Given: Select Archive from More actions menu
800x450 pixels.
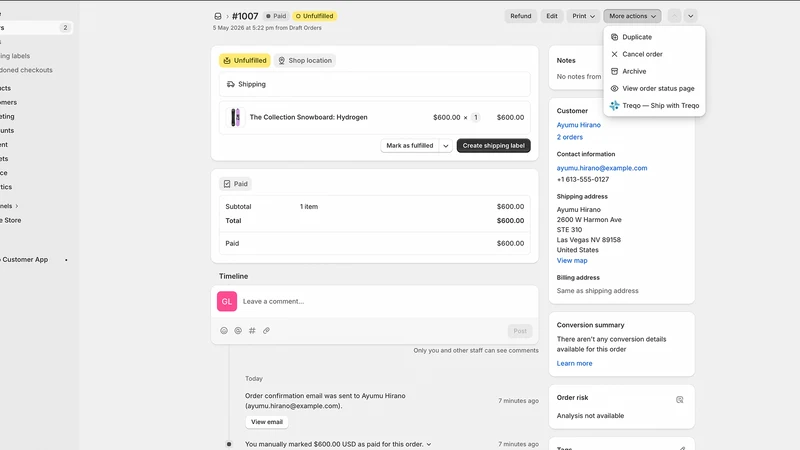Looking at the screenshot, I should [x=654, y=71].
